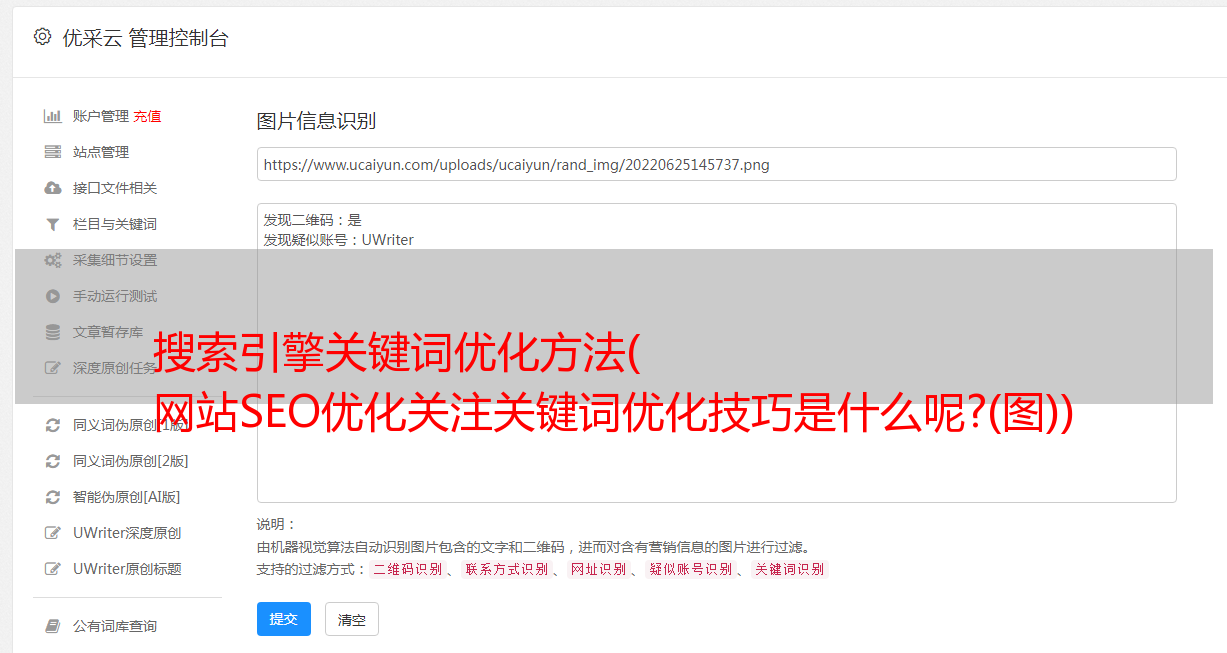1227x653 pixels.
Task: Open UWriter深度原创 page
Action: (x=127, y=533)
